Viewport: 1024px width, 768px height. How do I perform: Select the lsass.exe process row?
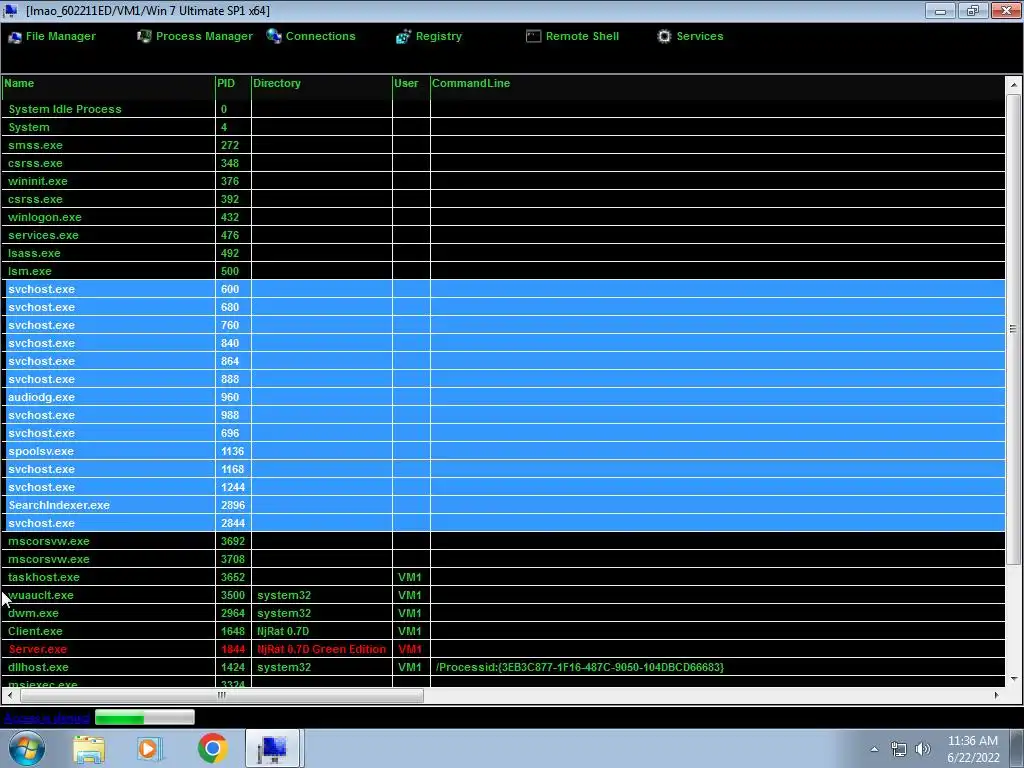(x=503, y=253)
